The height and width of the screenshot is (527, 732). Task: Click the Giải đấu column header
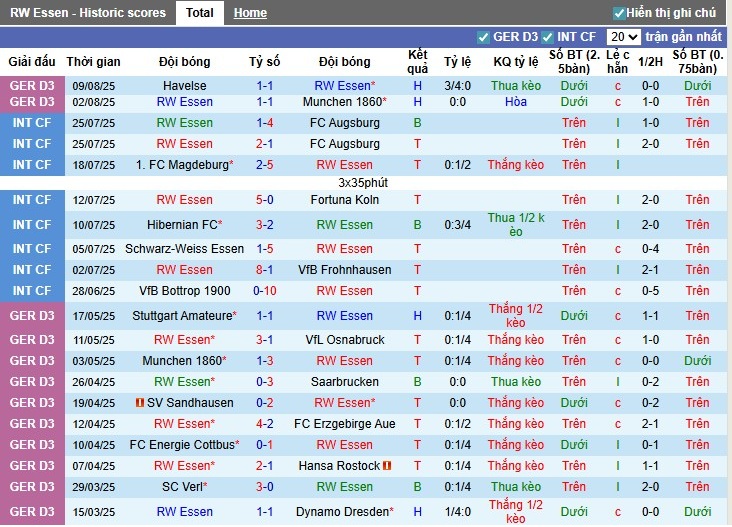[32, 62]
